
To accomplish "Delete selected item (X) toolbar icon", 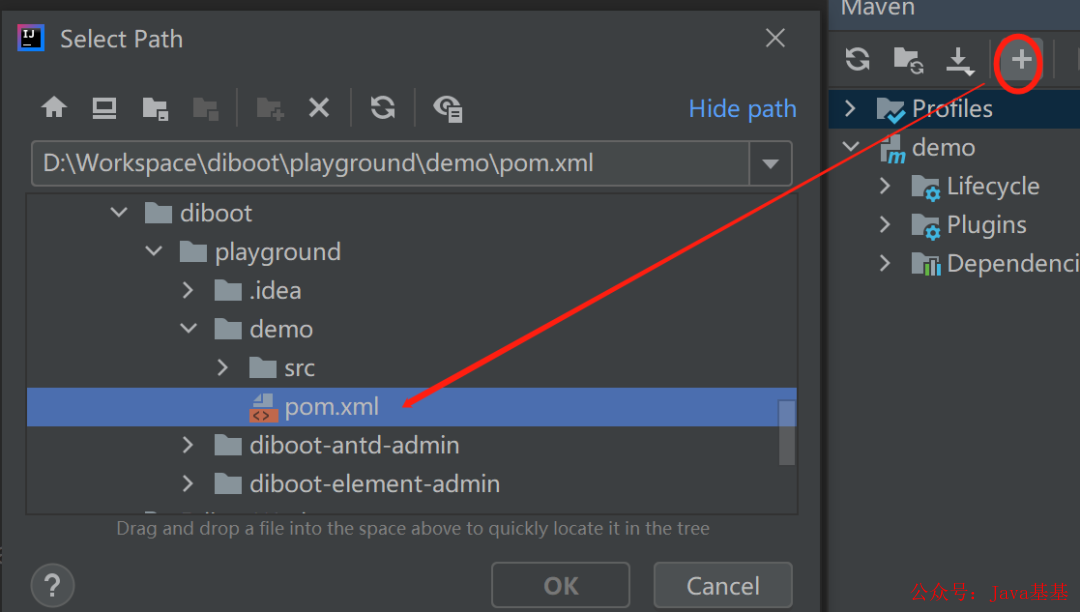I will (319, 108).
